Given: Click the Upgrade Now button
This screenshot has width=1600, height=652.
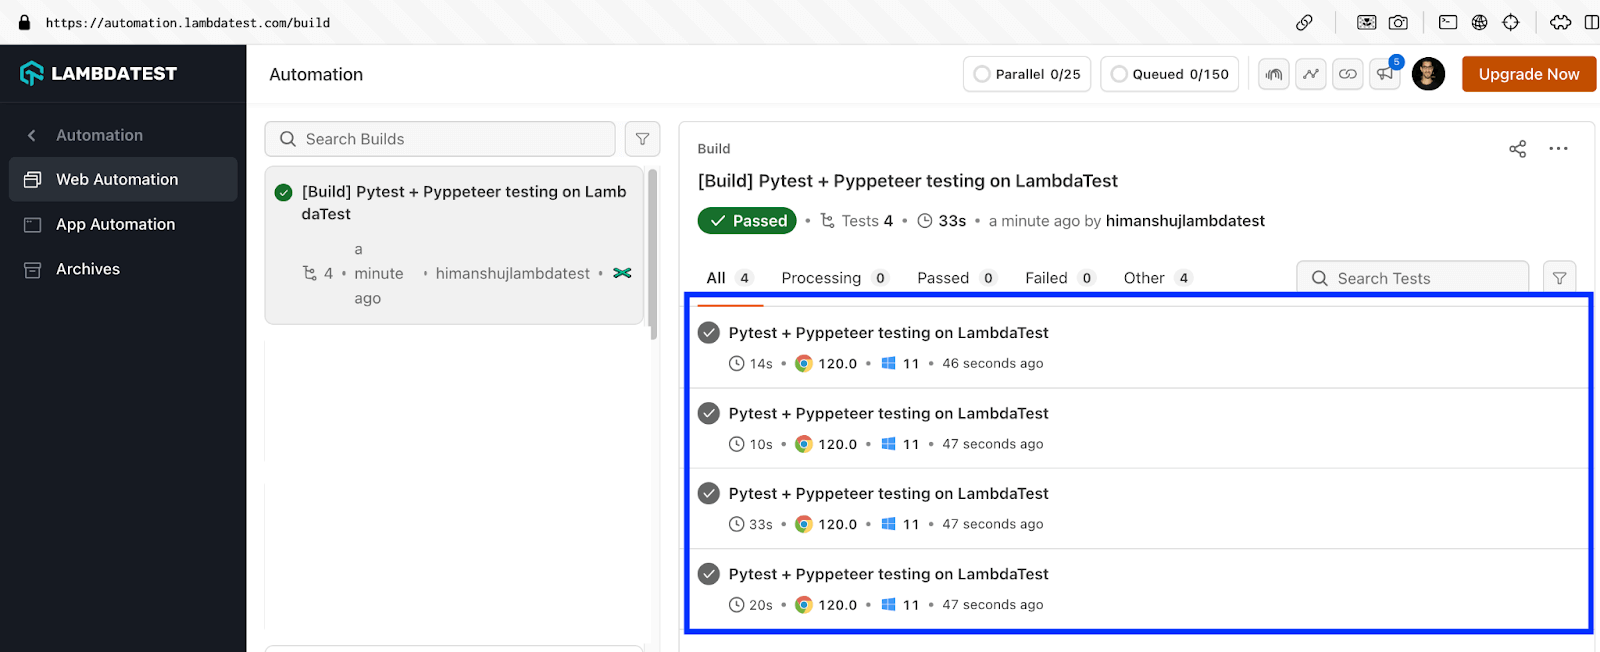Looking at the screenshot, I should click(1528, 74).
